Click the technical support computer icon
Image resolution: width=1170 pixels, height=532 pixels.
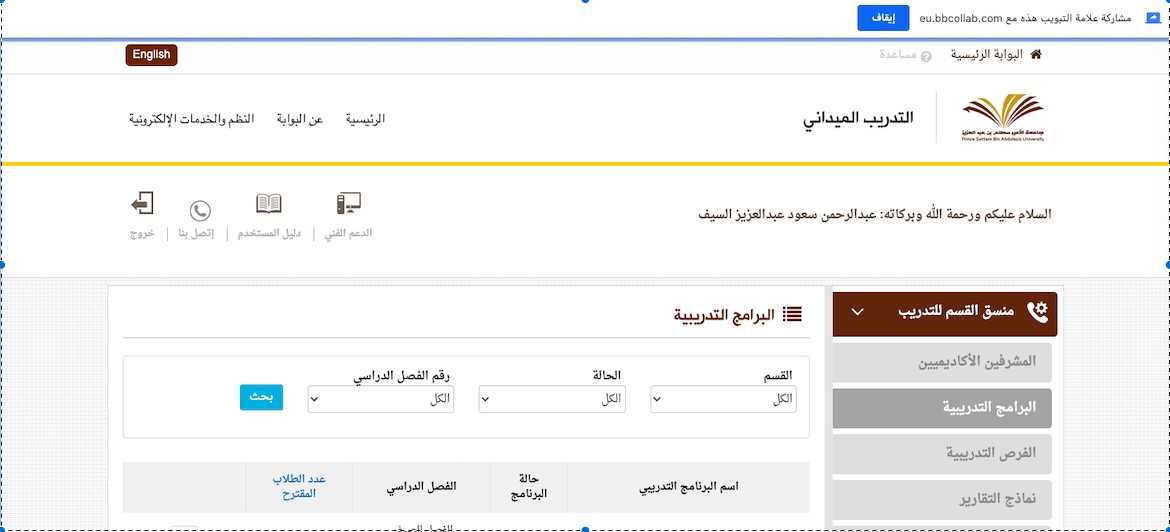(x=348, y=205)
